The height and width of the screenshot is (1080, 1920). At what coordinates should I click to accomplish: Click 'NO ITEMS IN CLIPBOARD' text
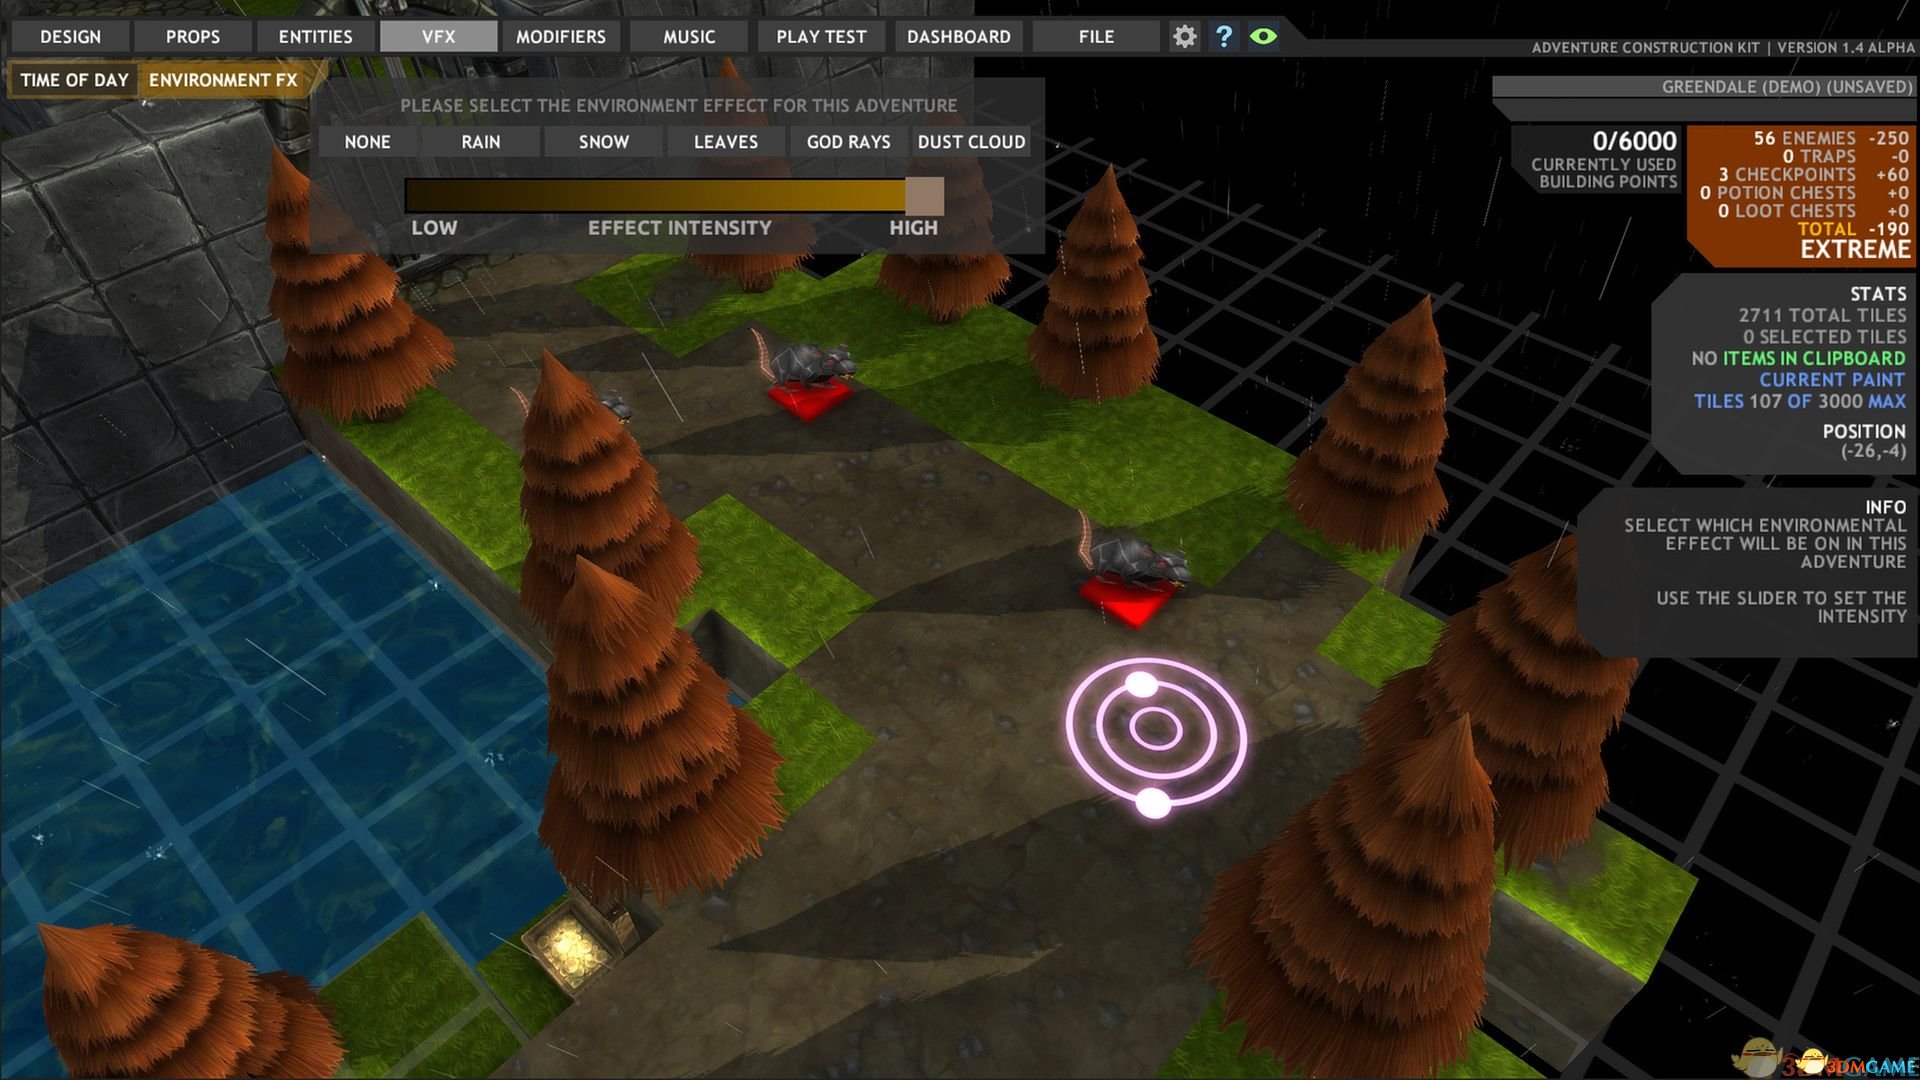pyautogui.click(x=1798, y=358)
